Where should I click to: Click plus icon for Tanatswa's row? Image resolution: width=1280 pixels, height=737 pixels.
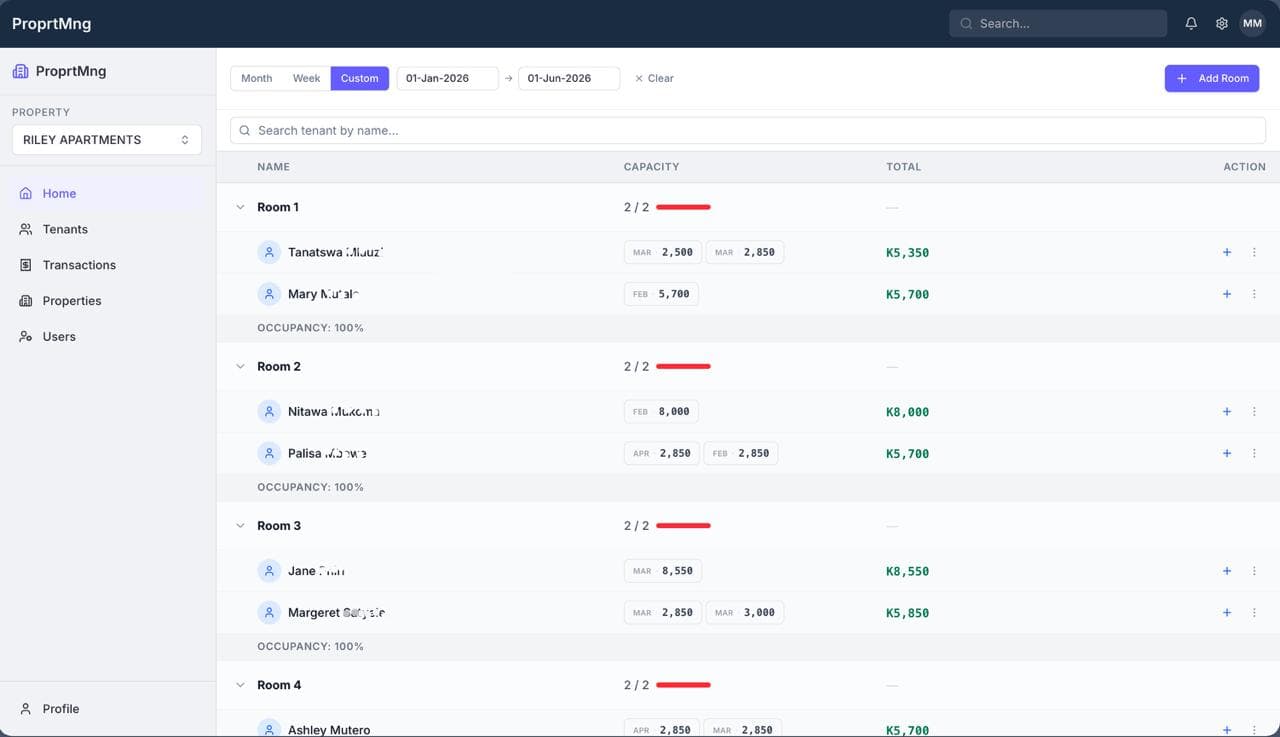tap(1227, 252)
